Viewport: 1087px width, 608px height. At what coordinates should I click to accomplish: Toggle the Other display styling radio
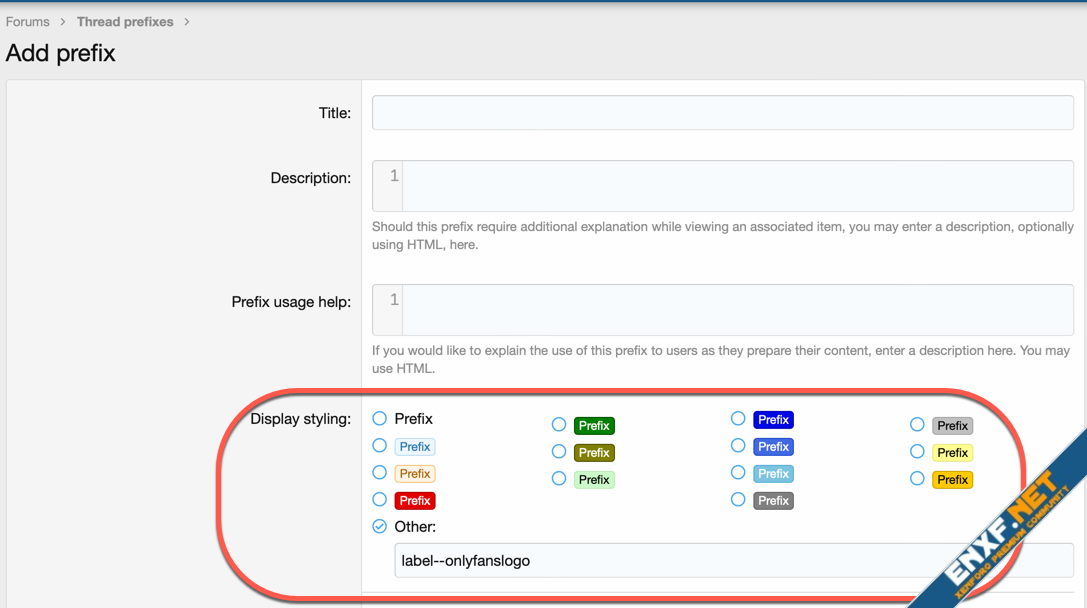tap(380, 526)
